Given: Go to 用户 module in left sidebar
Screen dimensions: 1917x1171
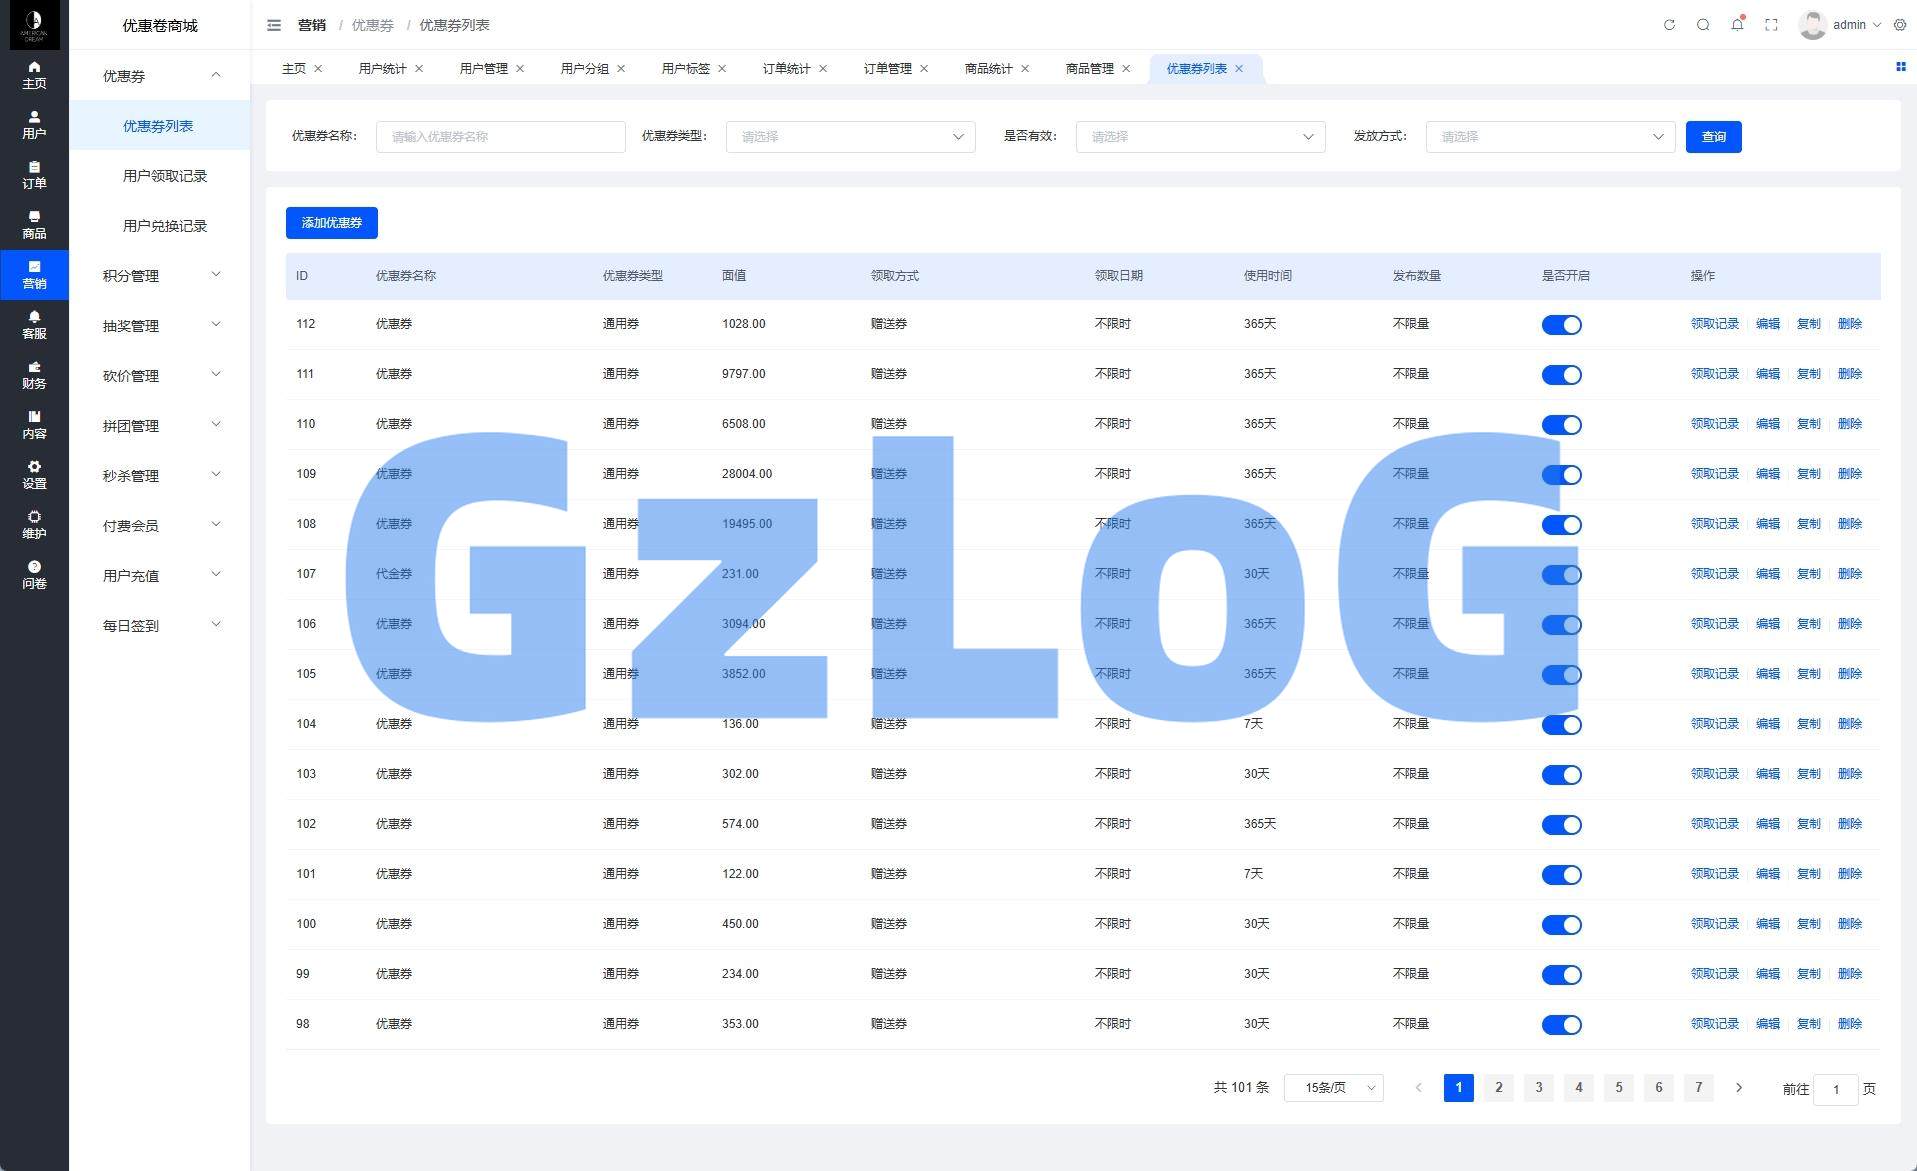Looking at the screenshot, I should (x=34, y=124).
